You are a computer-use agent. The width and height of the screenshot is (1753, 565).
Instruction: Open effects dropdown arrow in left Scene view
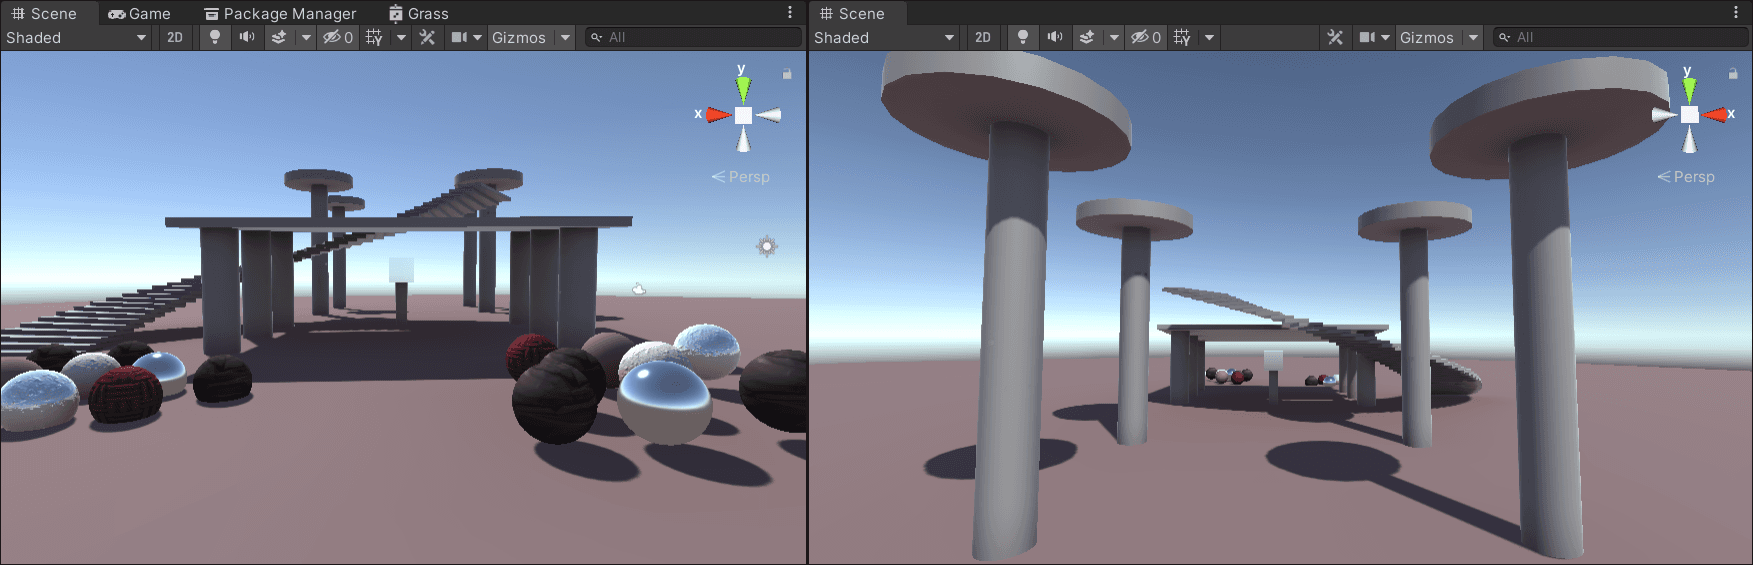coord(306,37)
